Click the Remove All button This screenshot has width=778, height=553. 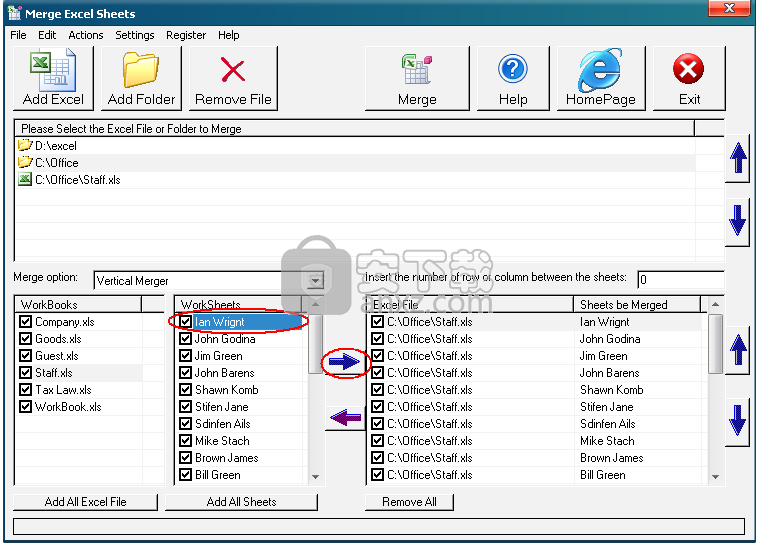click(x=409, y=502)
